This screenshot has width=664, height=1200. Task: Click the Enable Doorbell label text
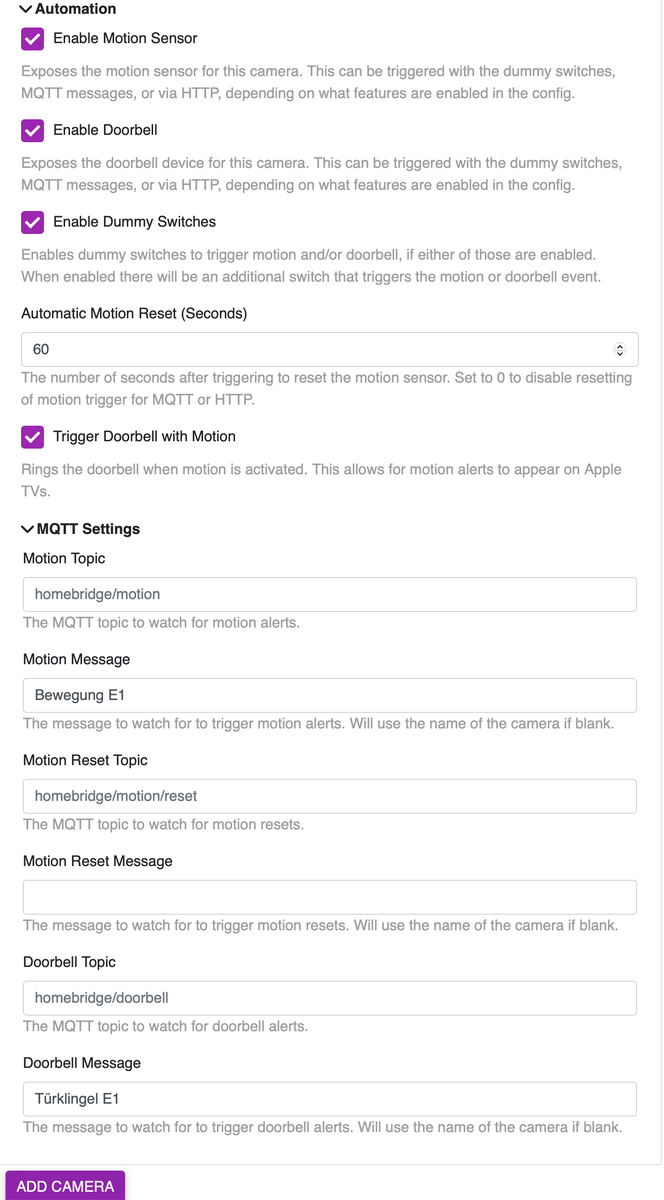105,131
